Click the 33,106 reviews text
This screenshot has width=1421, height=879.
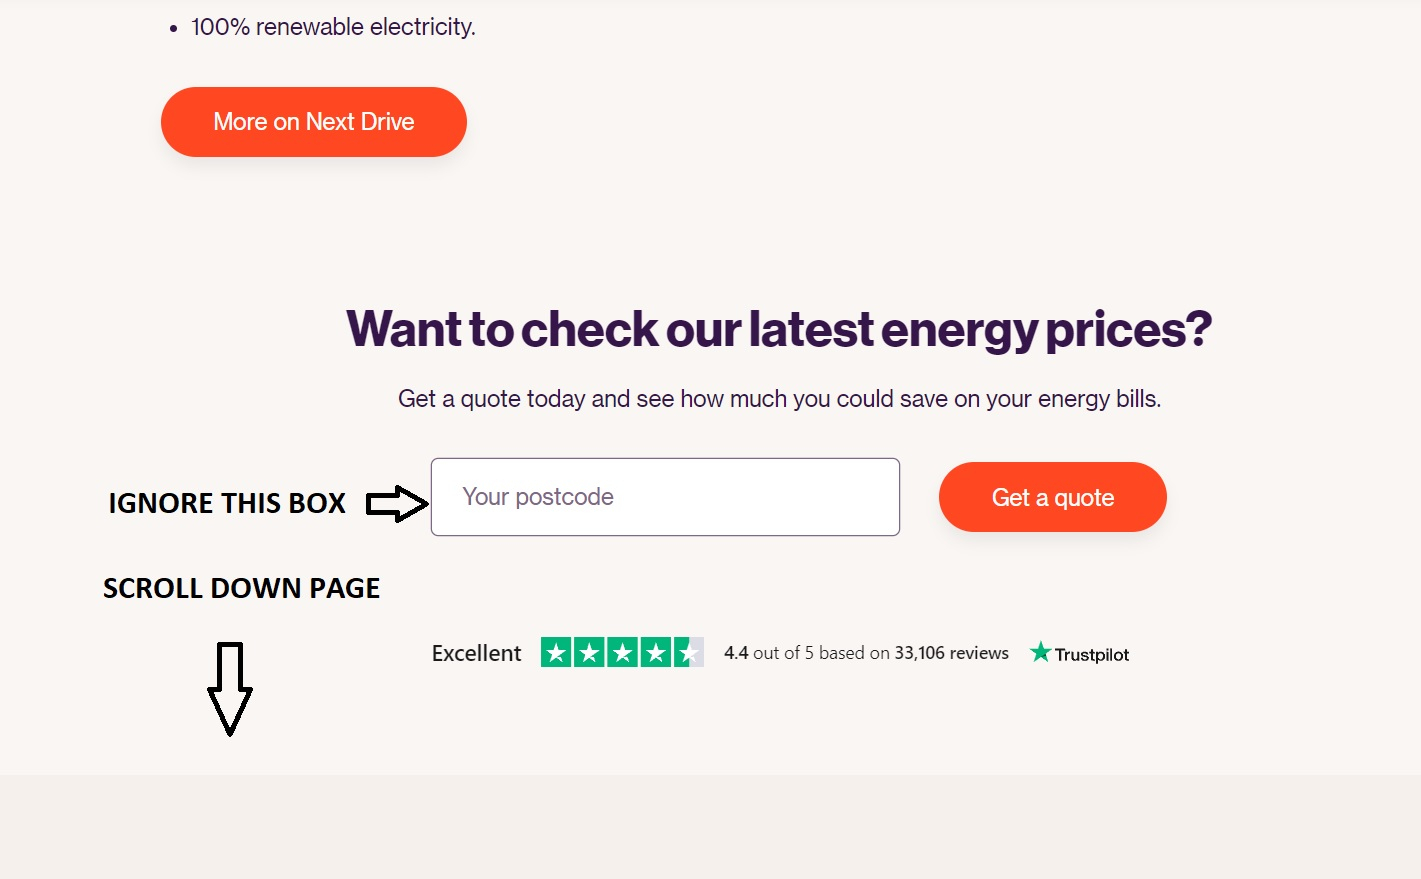coord(951,653)
